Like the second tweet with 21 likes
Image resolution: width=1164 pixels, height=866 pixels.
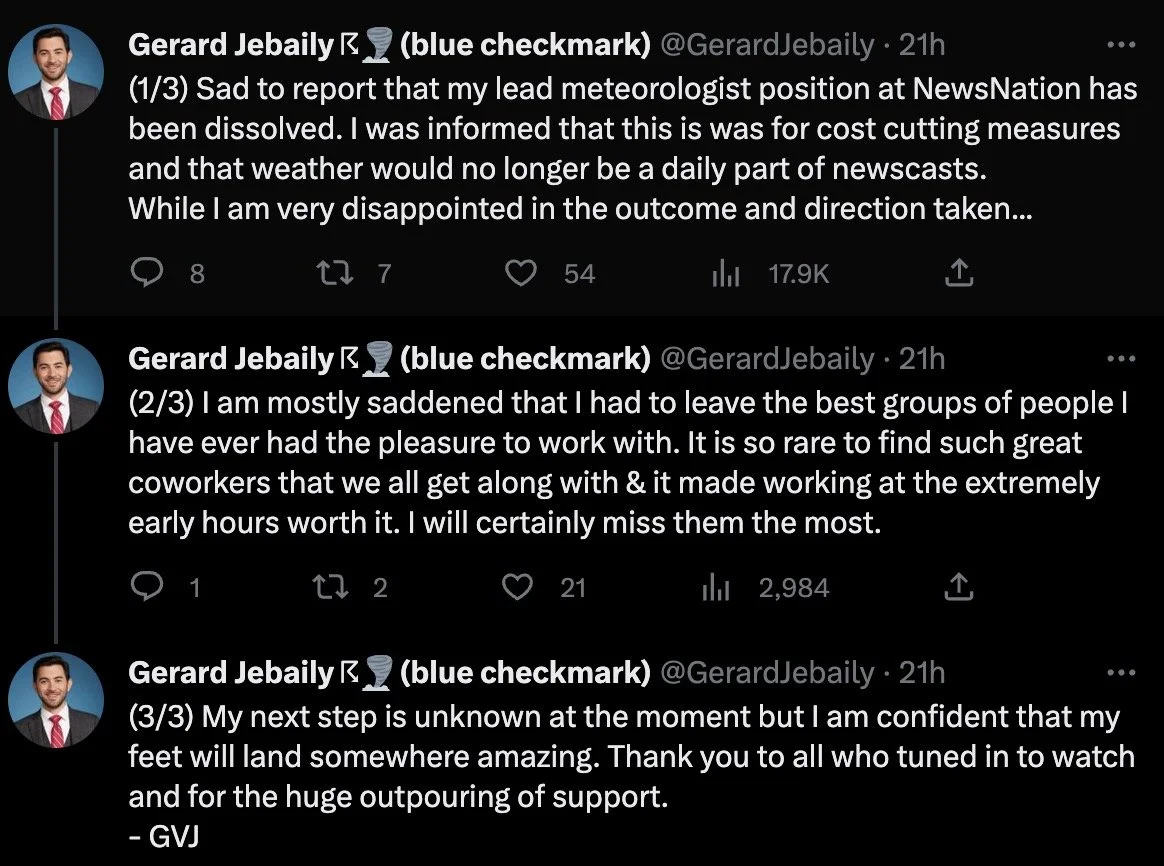[517, 588]
